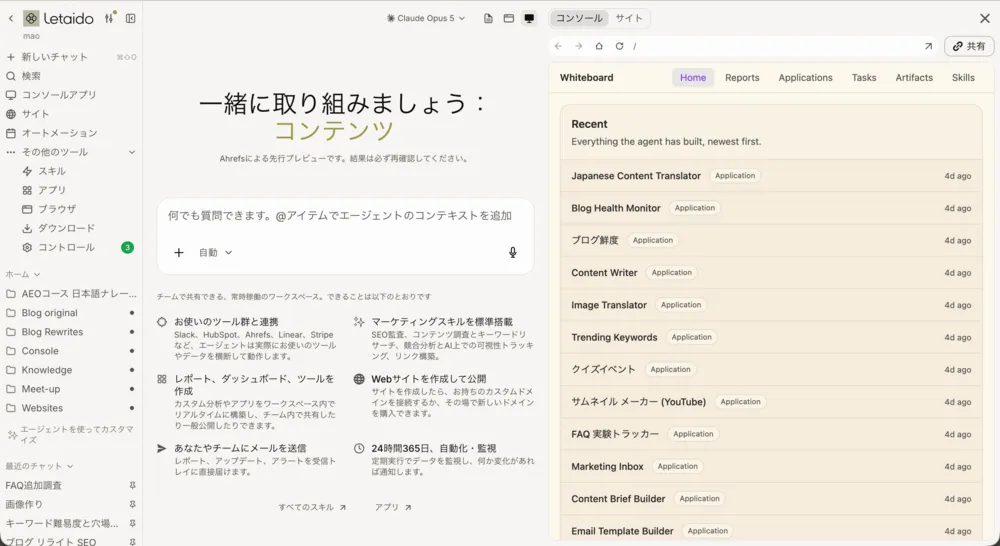The width and height of the screenshot is (1000, 546).
Task: Switch to the コンソール tab
Action: click(x=579, y=18)
